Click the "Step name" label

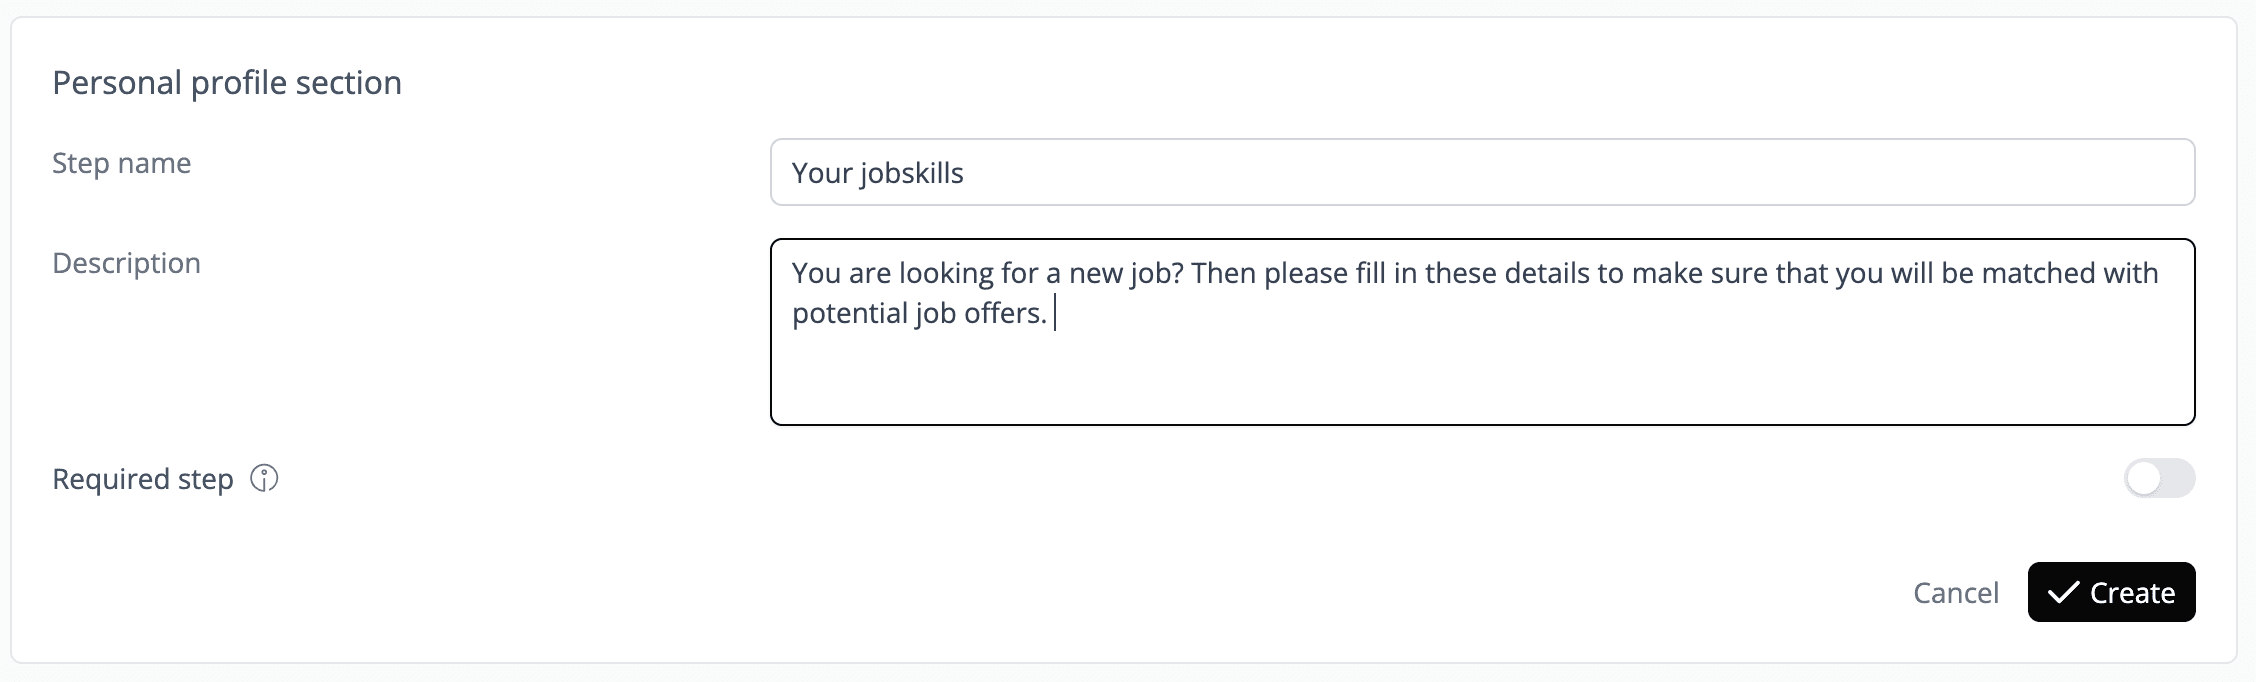(x=121, y=163)
